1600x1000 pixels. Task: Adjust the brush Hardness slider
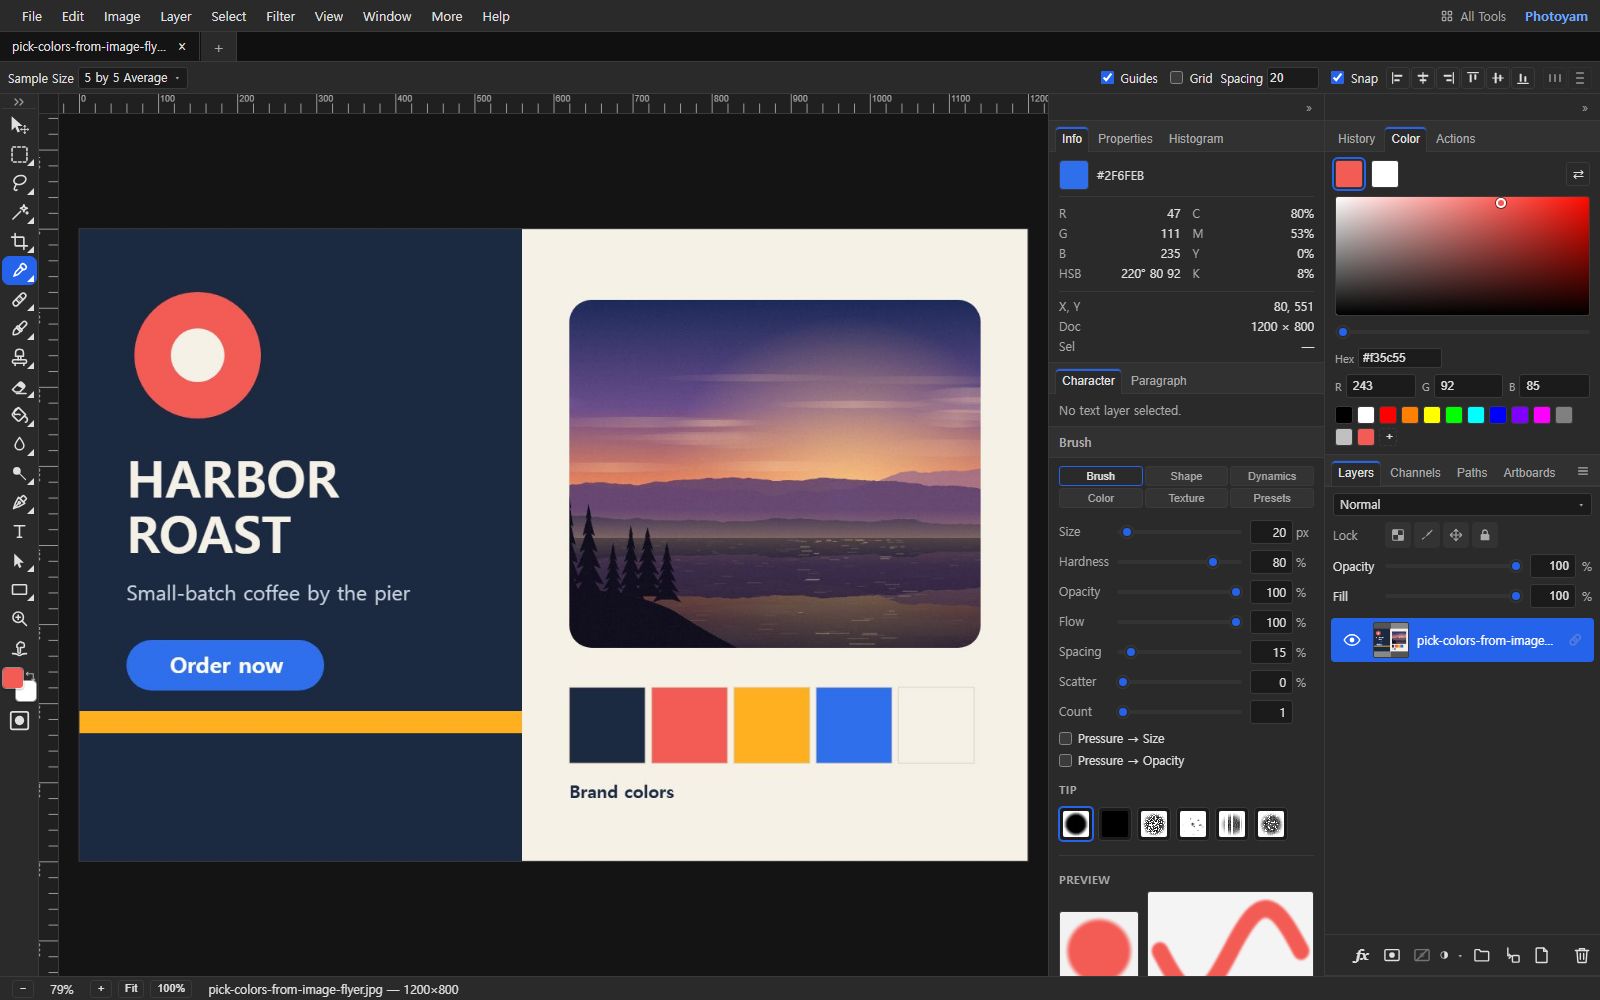pos(1180,562)
